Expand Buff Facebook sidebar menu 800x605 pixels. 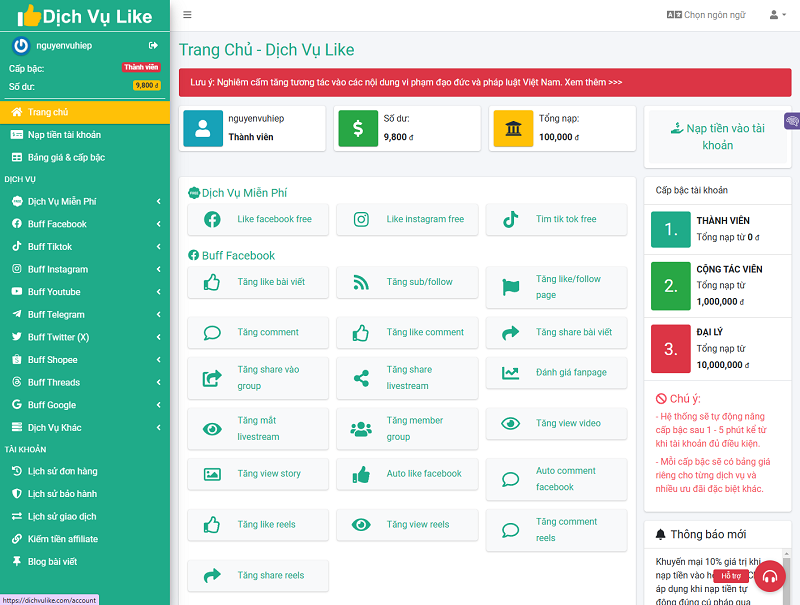[x=85, y=224]
